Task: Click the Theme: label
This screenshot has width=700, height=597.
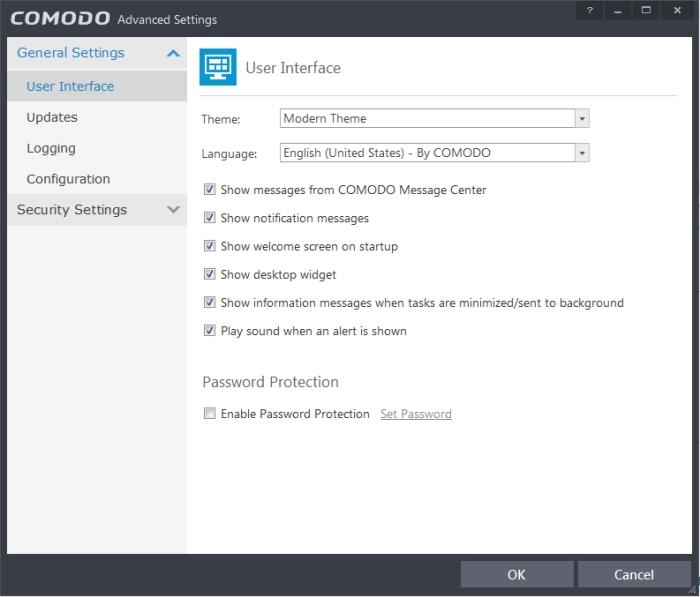Action: 221,119
